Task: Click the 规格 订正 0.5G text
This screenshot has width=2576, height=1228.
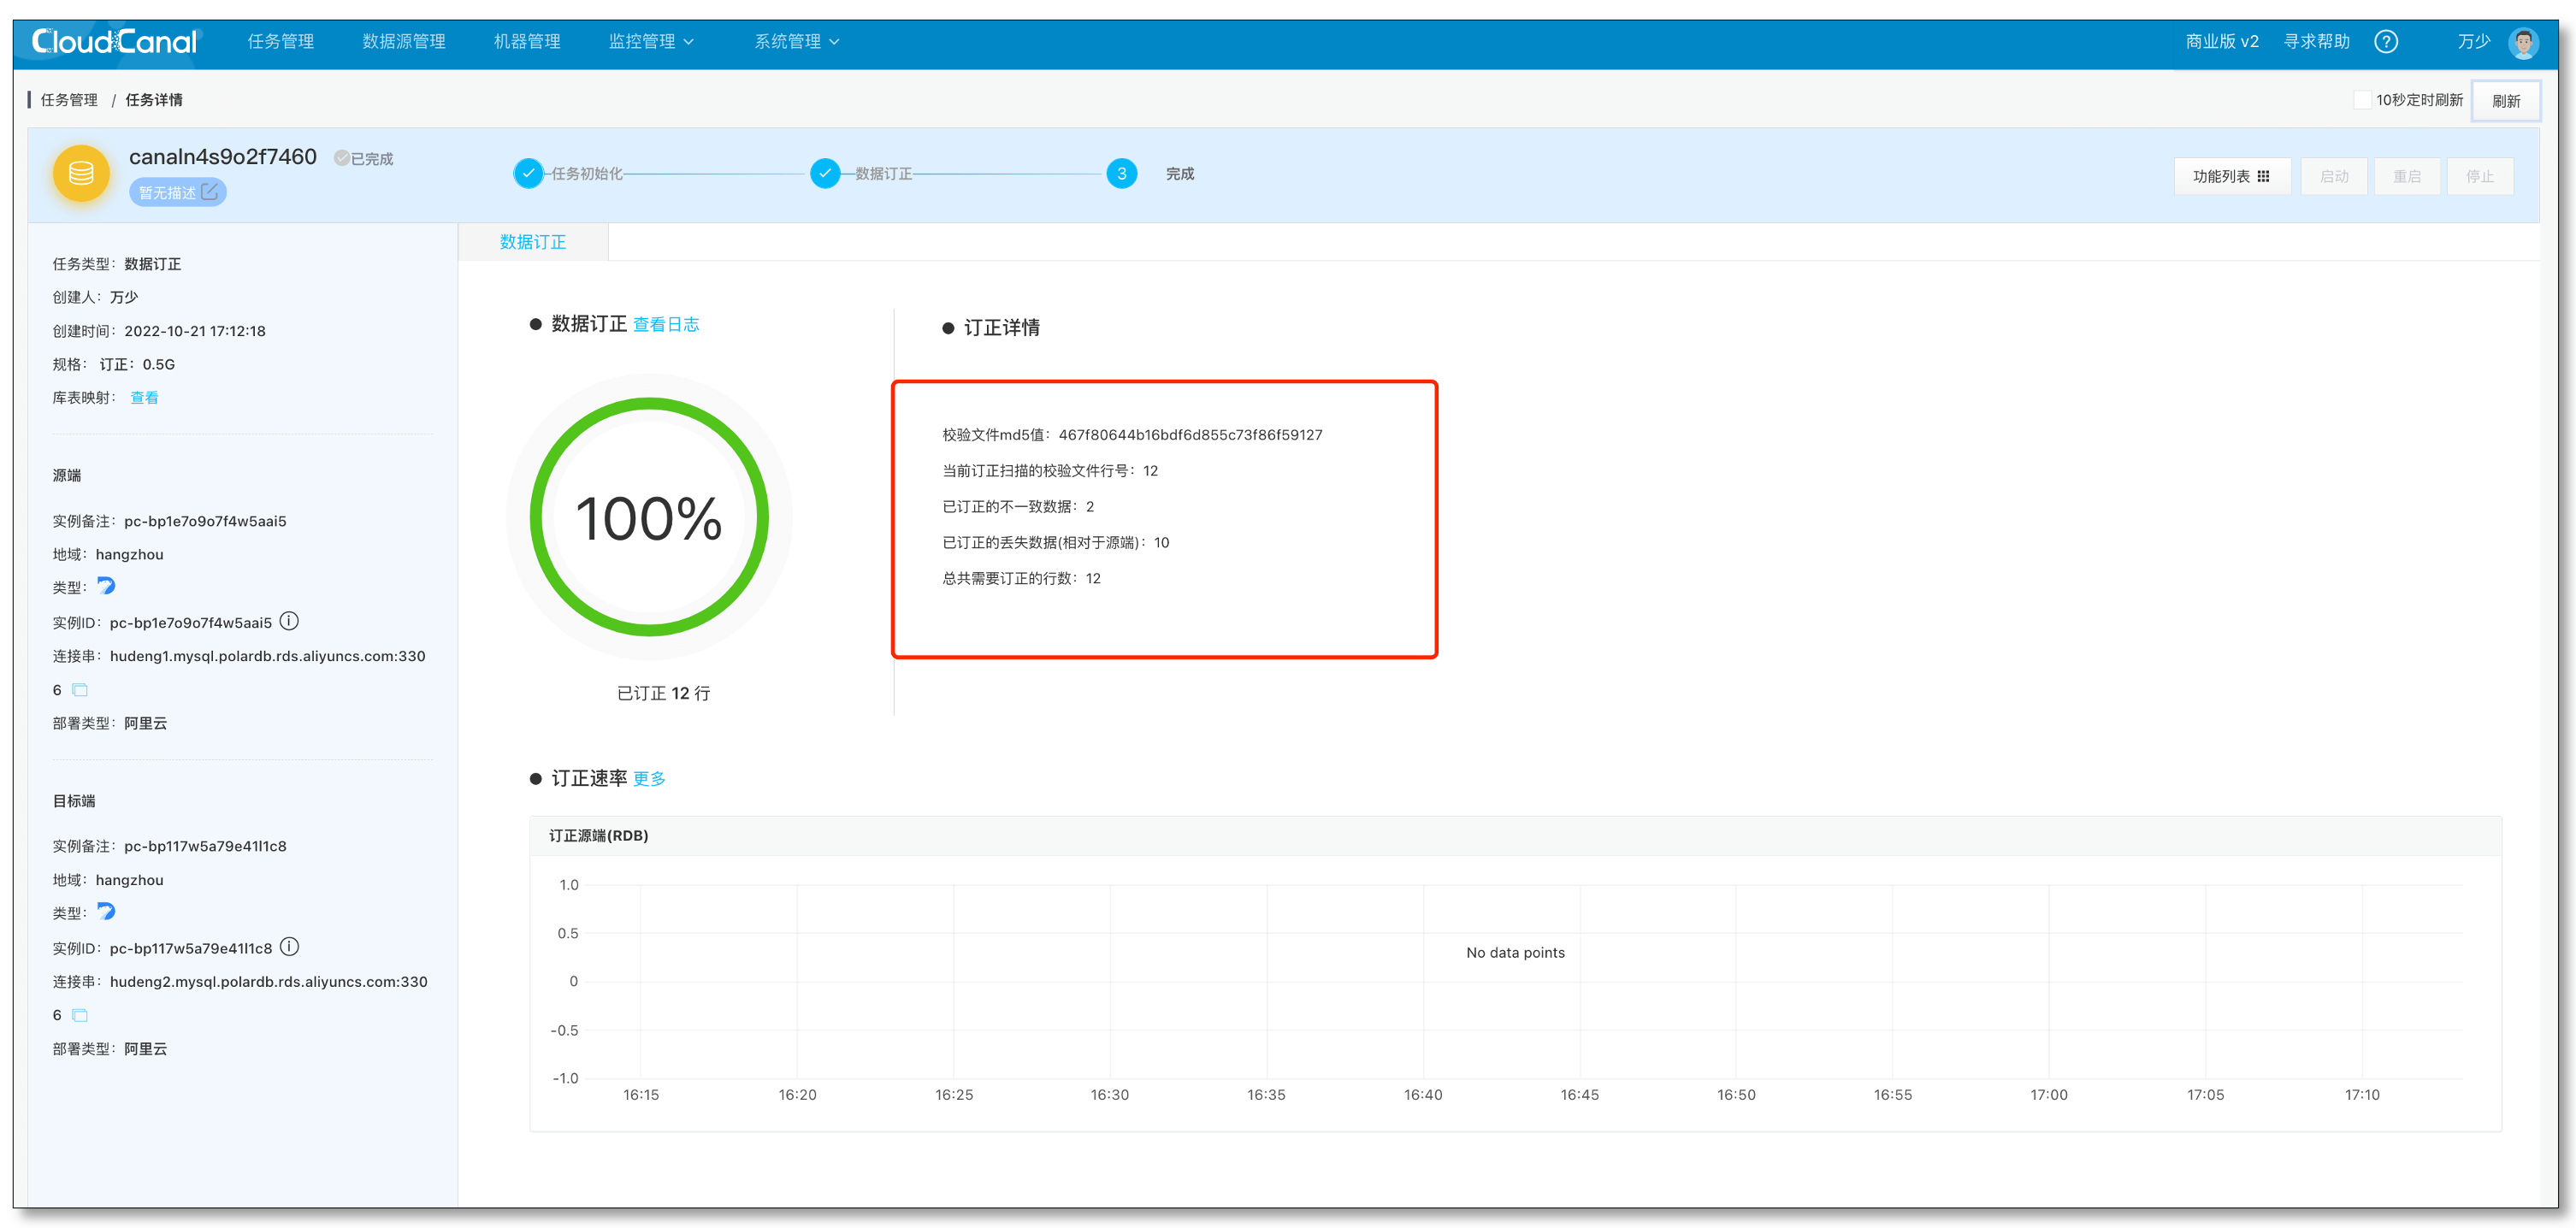Action: [x=113, y=364]
